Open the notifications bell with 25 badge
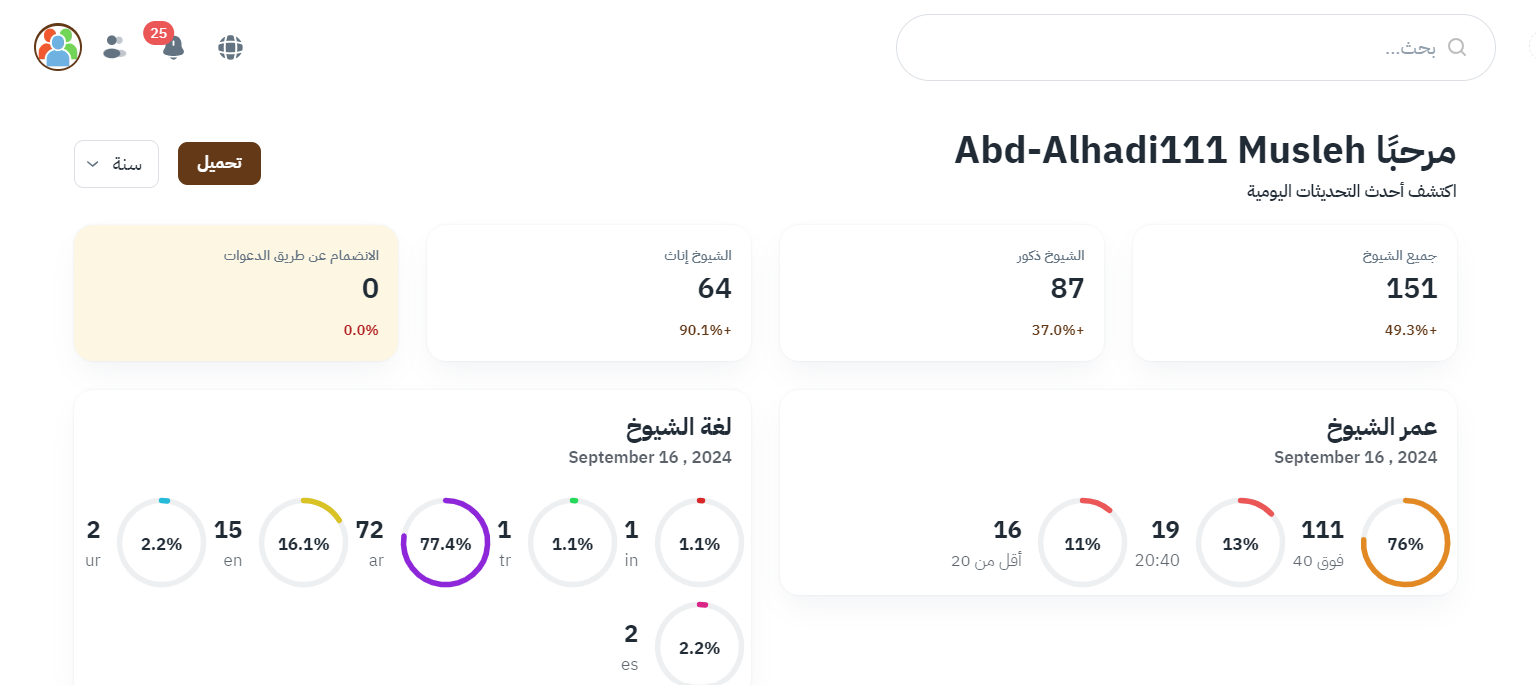Viewport: 1536px width, 685px height. click(173, 47)
